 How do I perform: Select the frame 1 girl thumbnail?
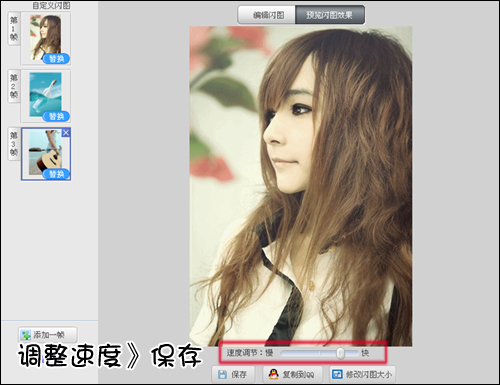tap(46, 37)
